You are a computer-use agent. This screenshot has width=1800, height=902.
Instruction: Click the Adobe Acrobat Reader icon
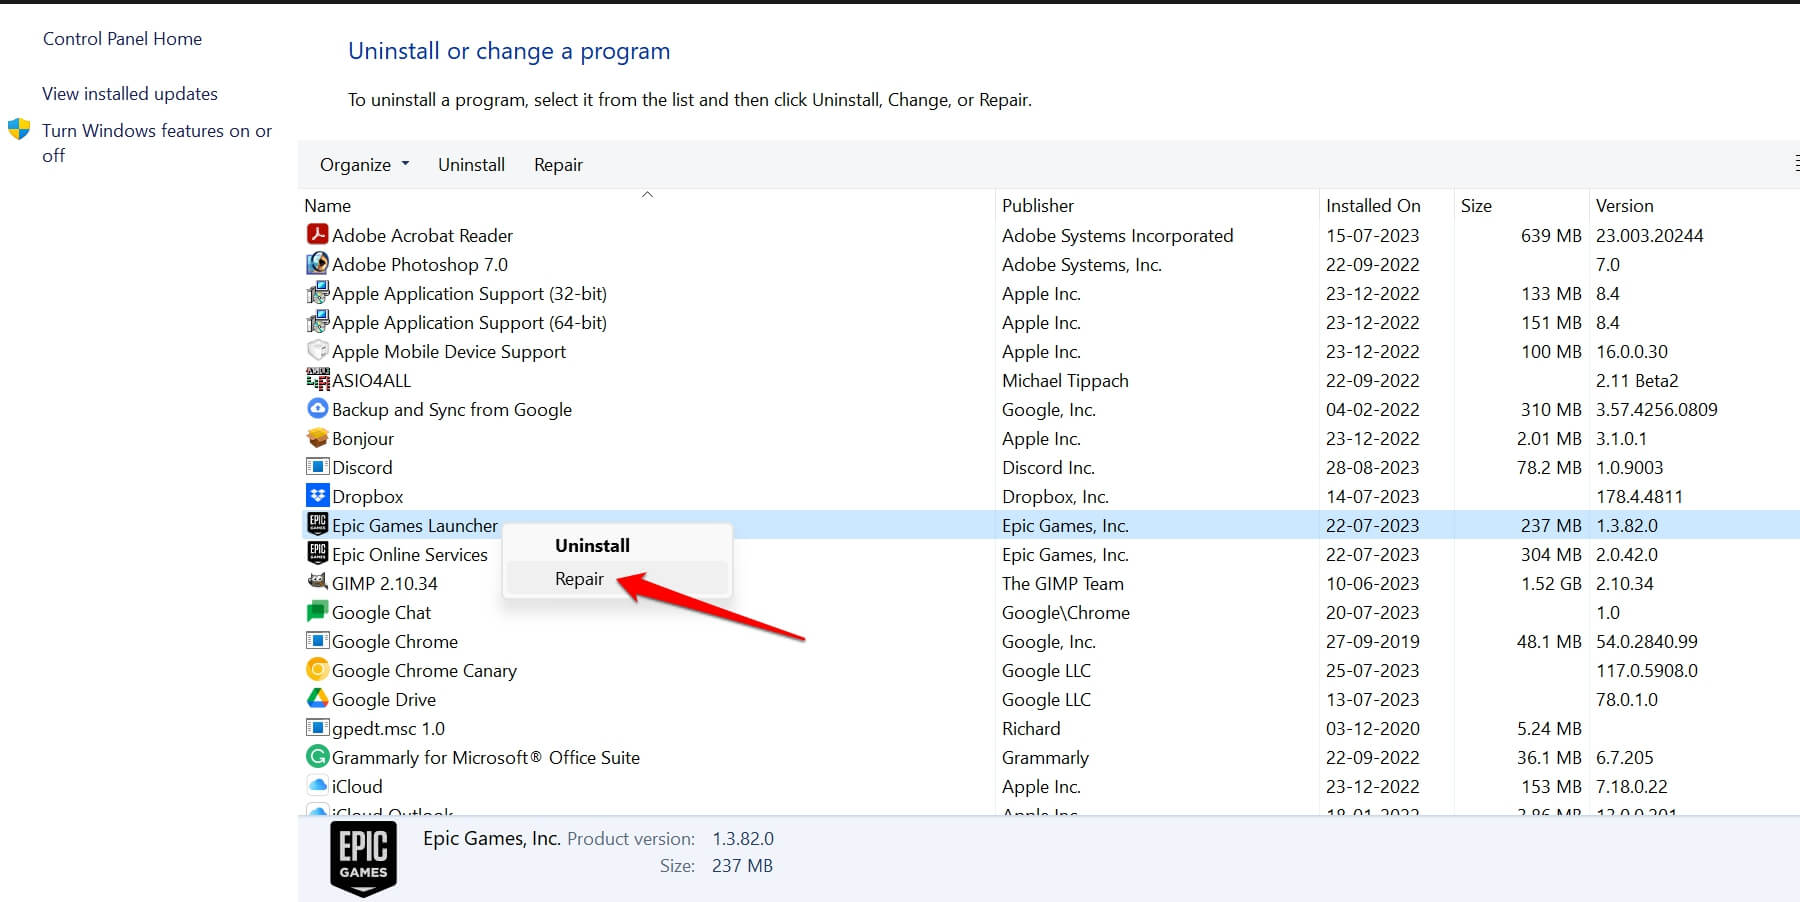pyautogui.click(x=316, y=235)
